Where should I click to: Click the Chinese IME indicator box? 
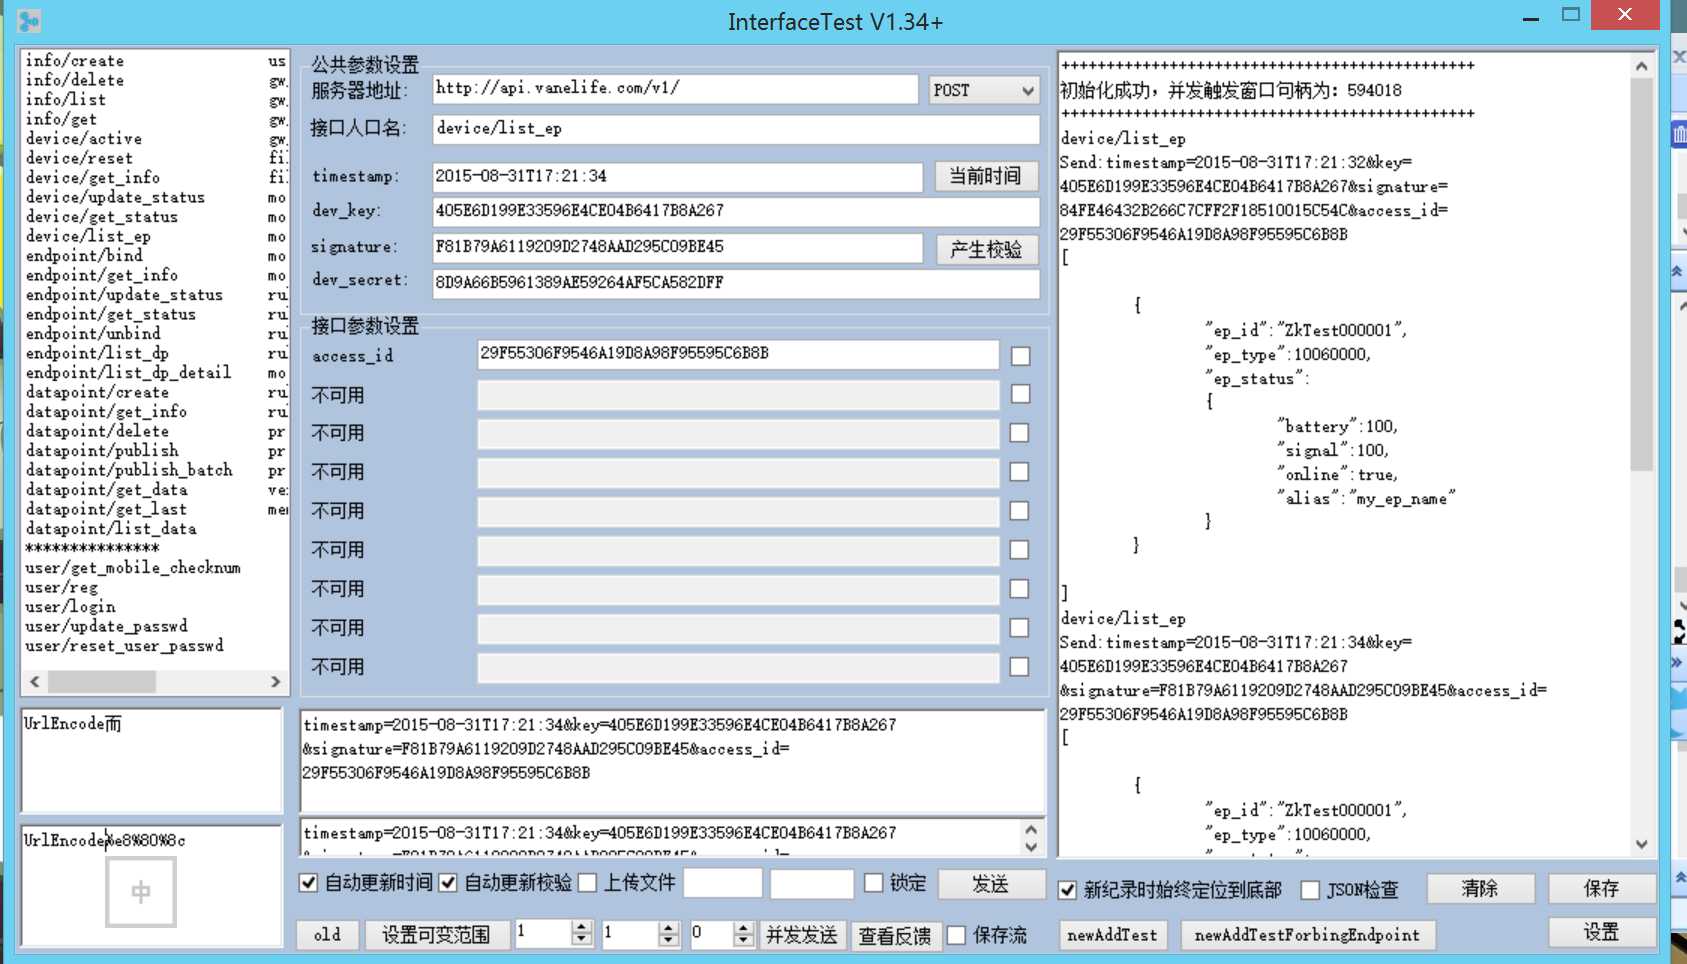(x=141, y=891)
